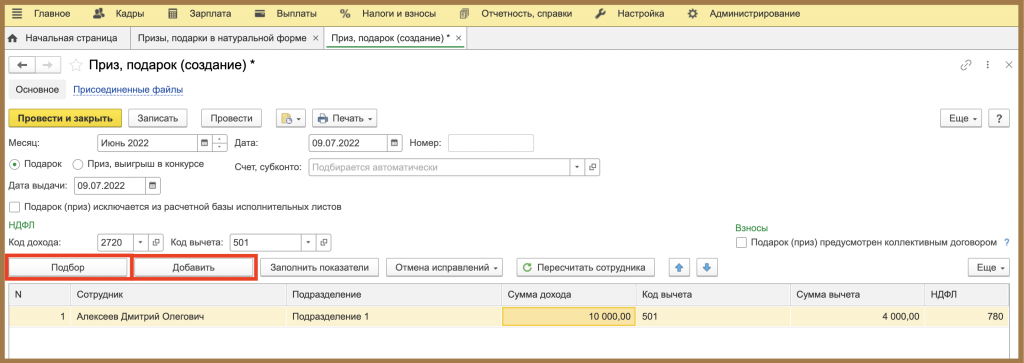Close the Призы, подарки в натуральной форме tab

[x=316, y=39]
